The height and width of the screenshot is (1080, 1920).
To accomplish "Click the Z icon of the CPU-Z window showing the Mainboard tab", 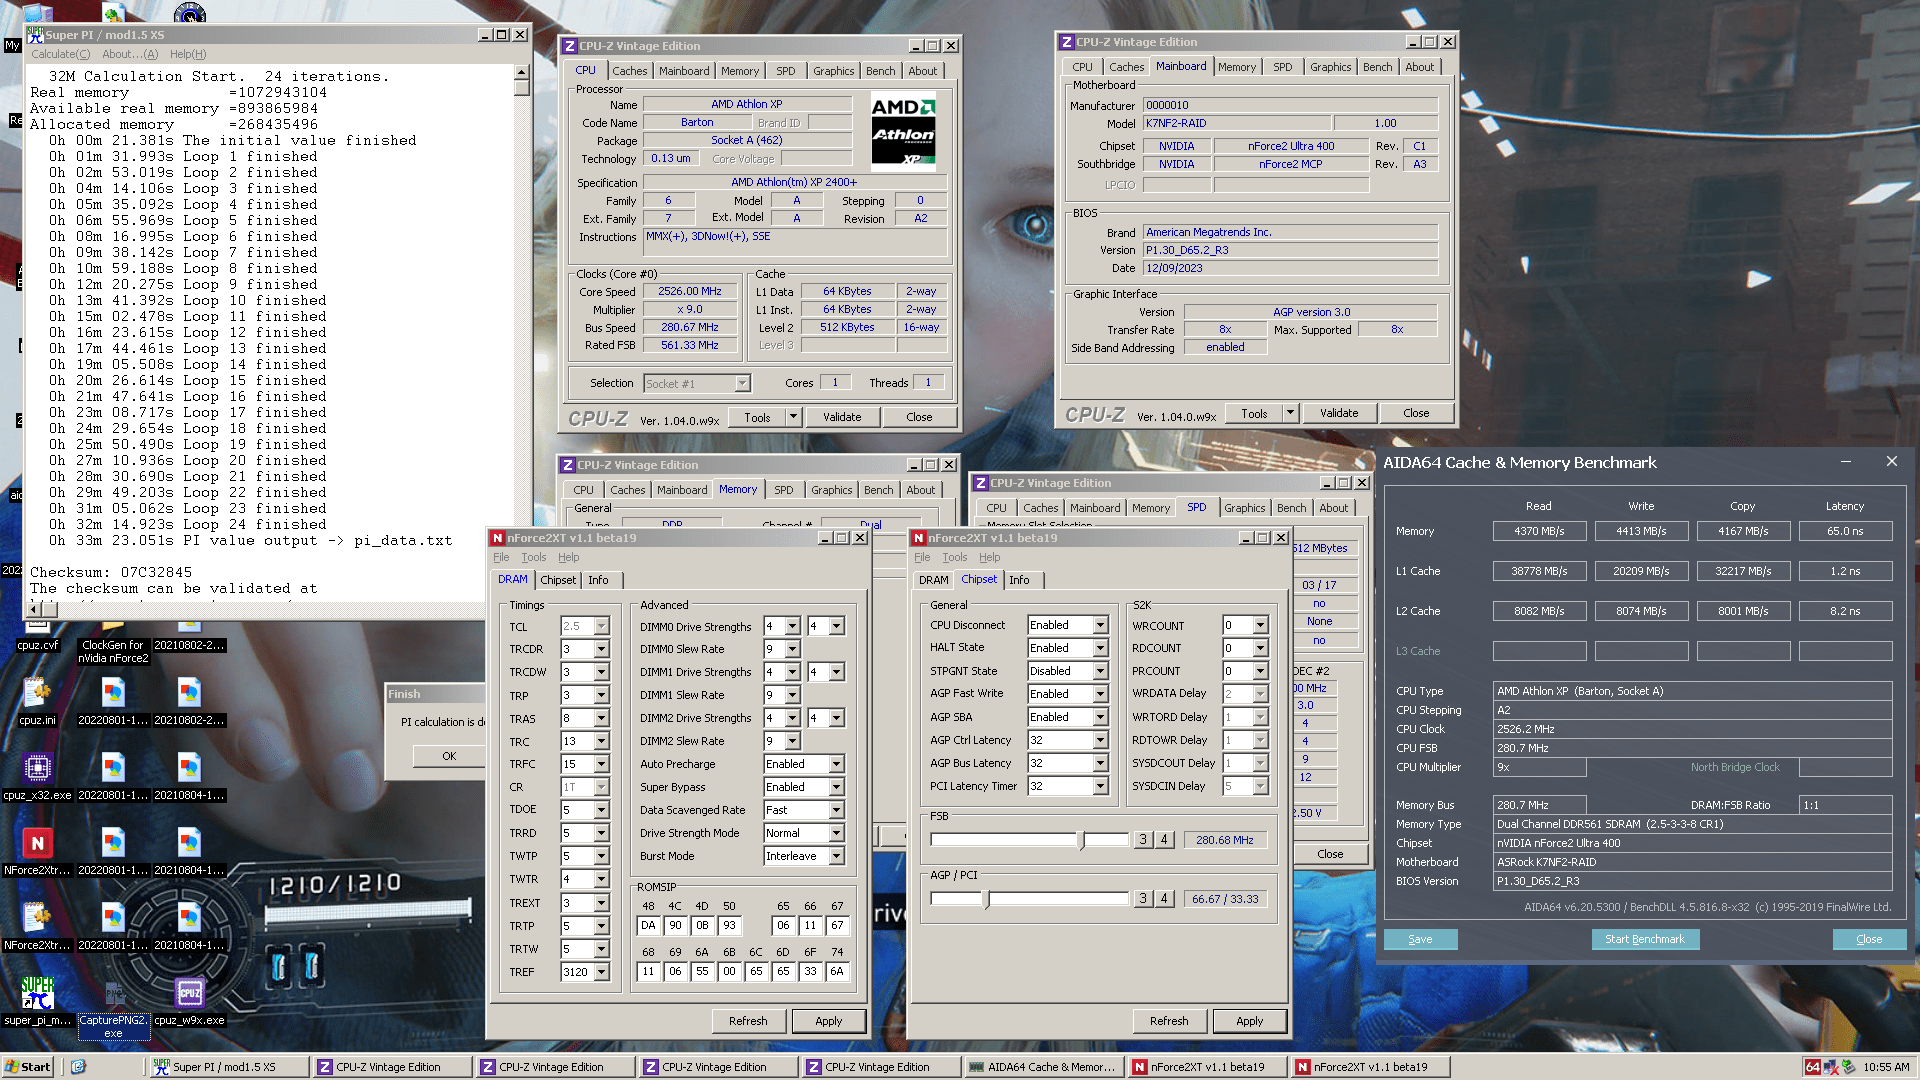I will coord(1067,42).
